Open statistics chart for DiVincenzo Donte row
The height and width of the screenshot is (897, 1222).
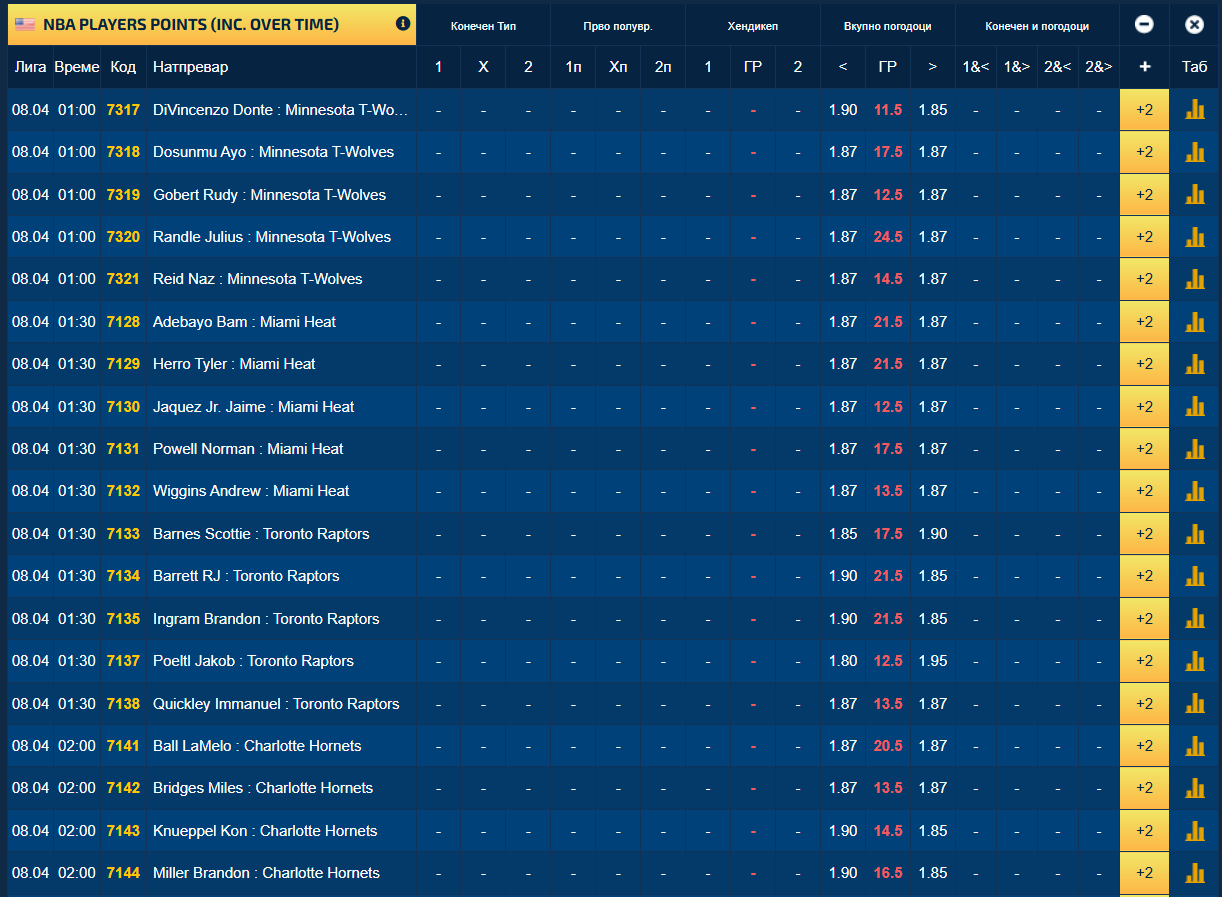pyautogui.click(x=1194, y=110)
